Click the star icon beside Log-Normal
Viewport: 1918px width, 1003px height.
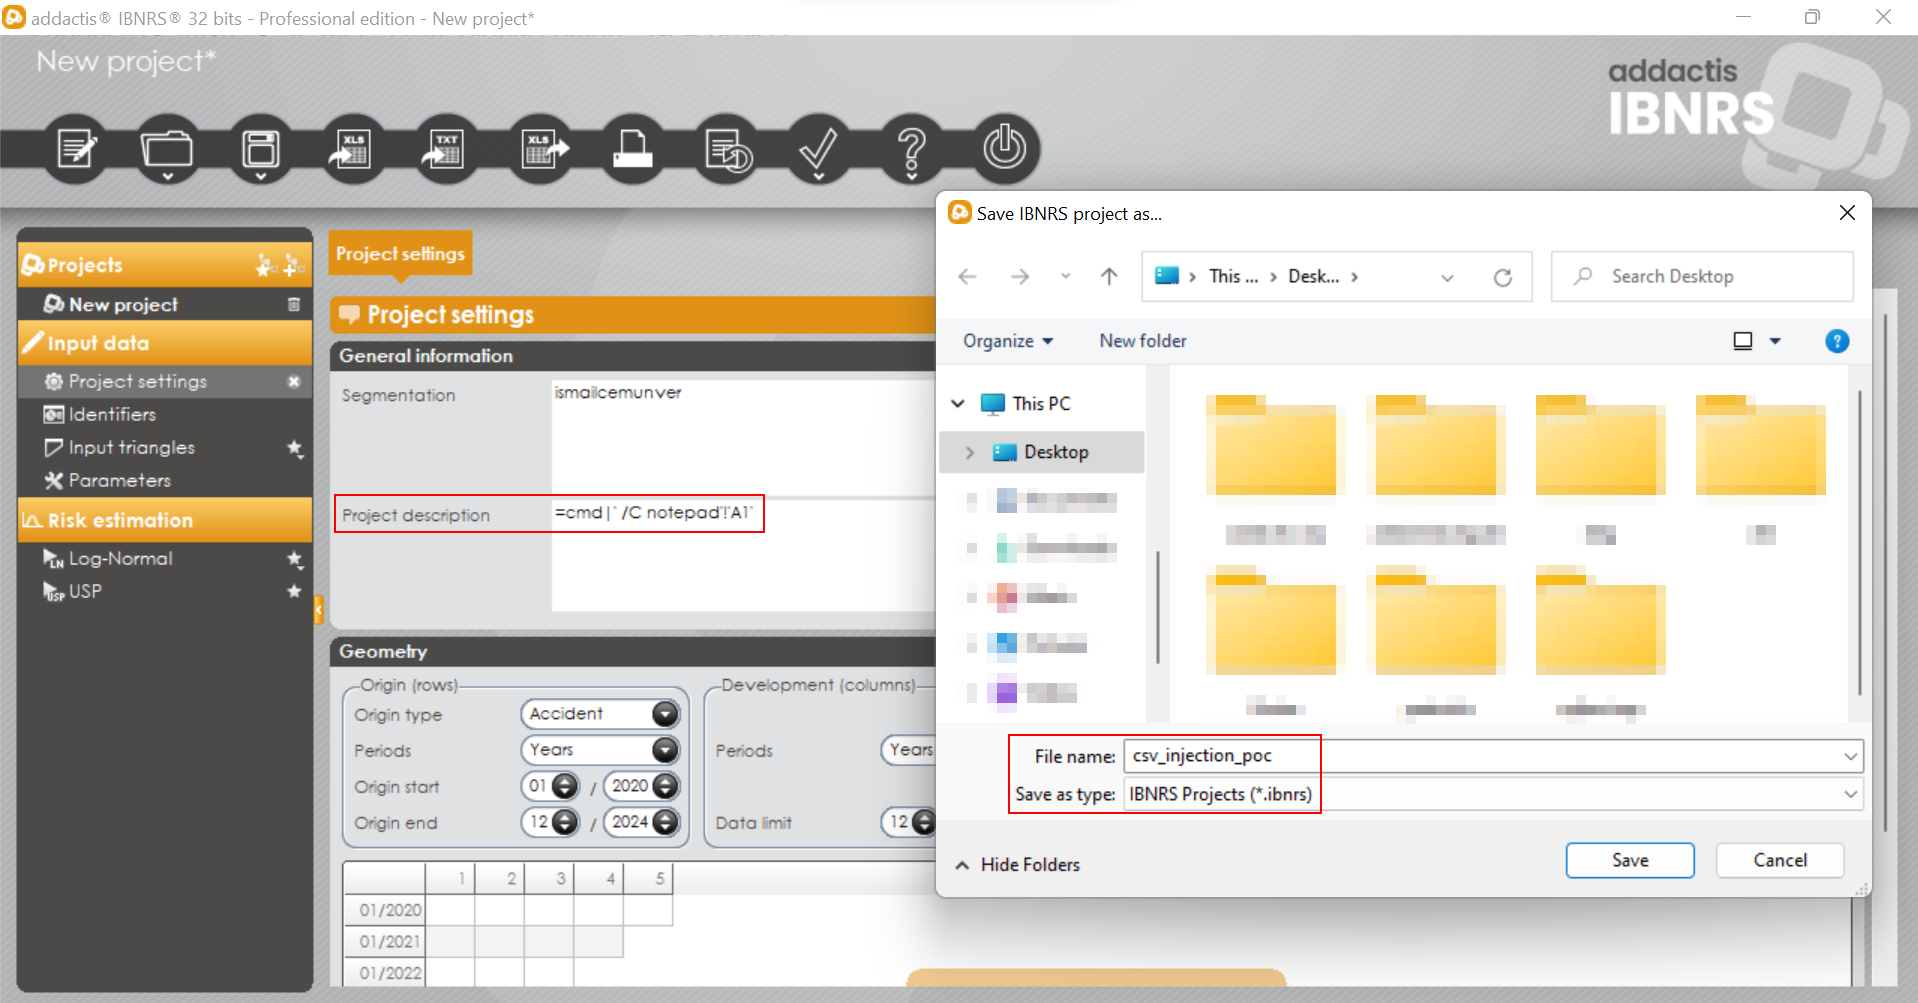pyautogui.click(x=295, y=558)
